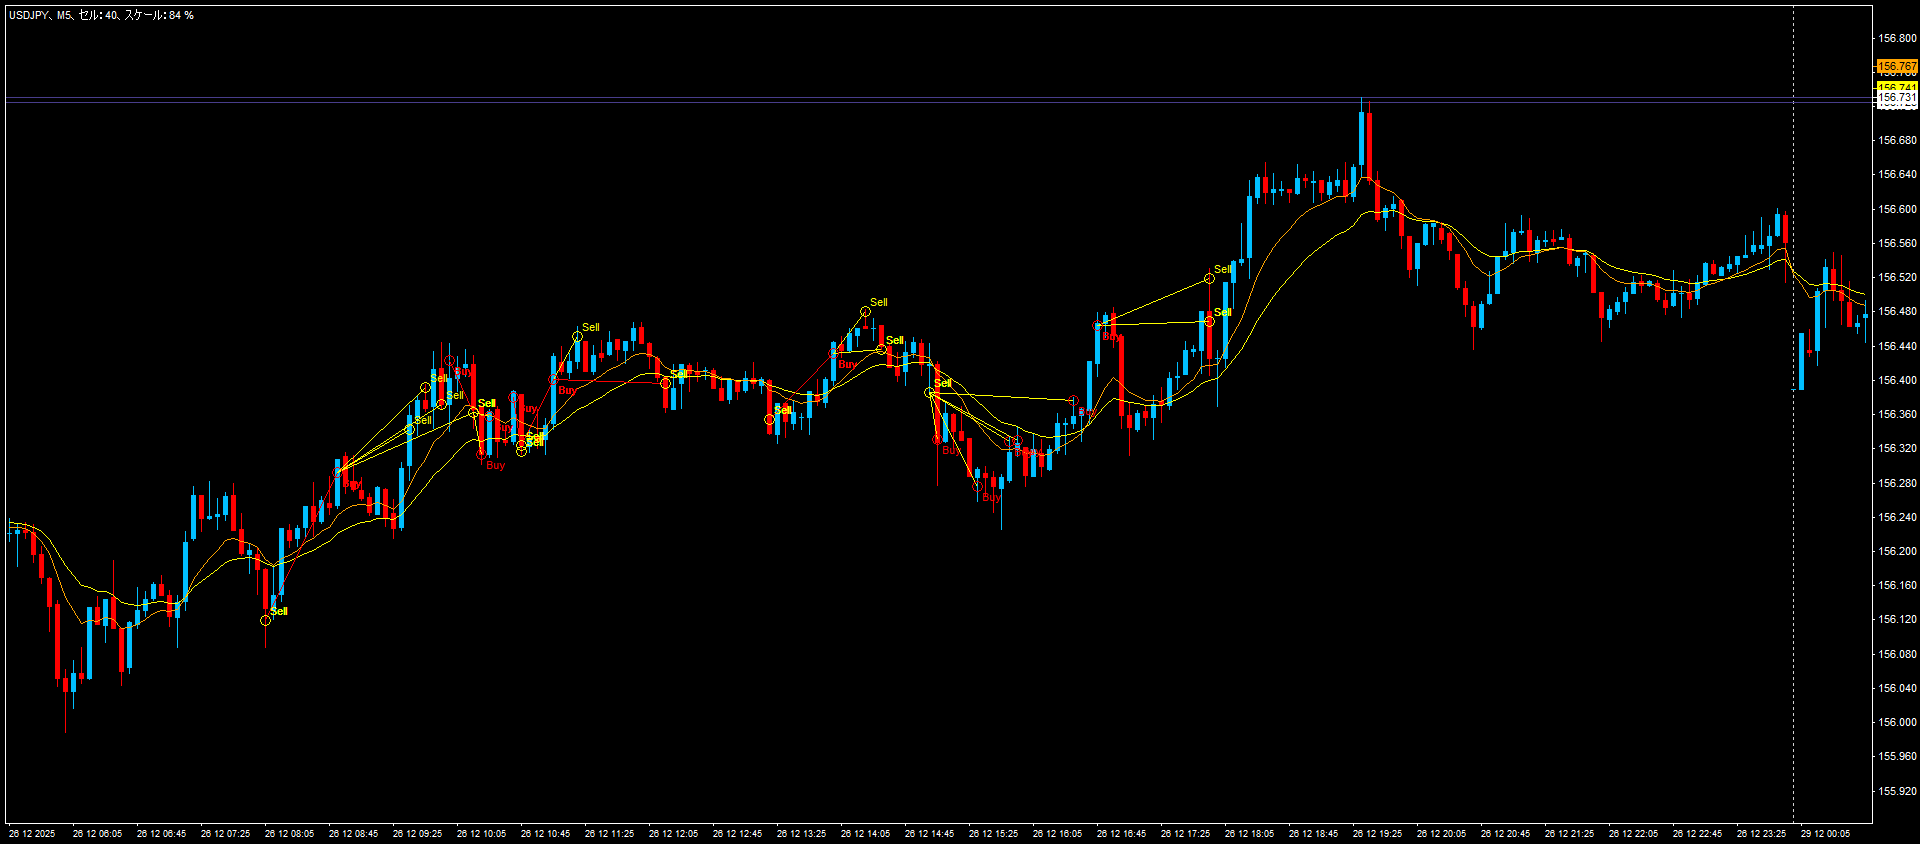Click the USDJPY M5 chart title text

[x=101, y=16]
